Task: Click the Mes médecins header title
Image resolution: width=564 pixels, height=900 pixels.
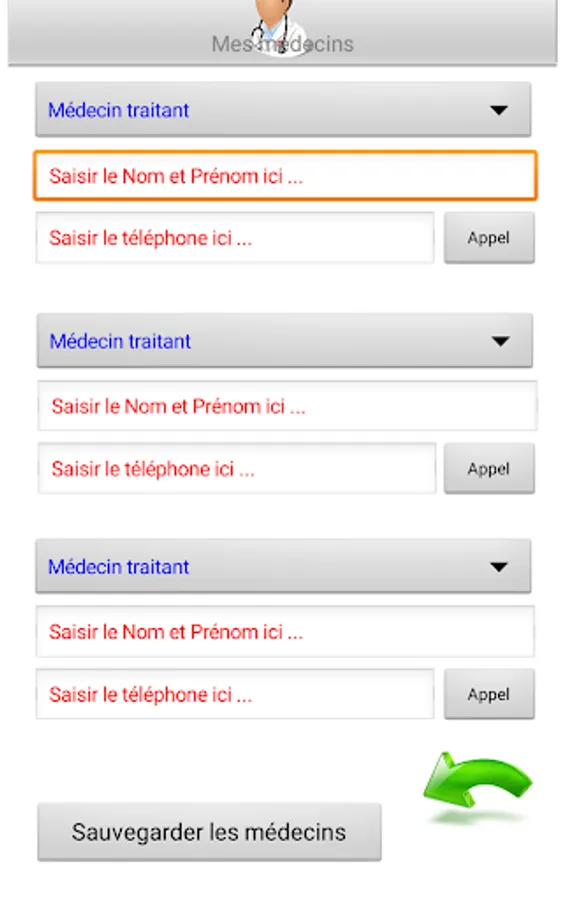Action: click(282, 44)
